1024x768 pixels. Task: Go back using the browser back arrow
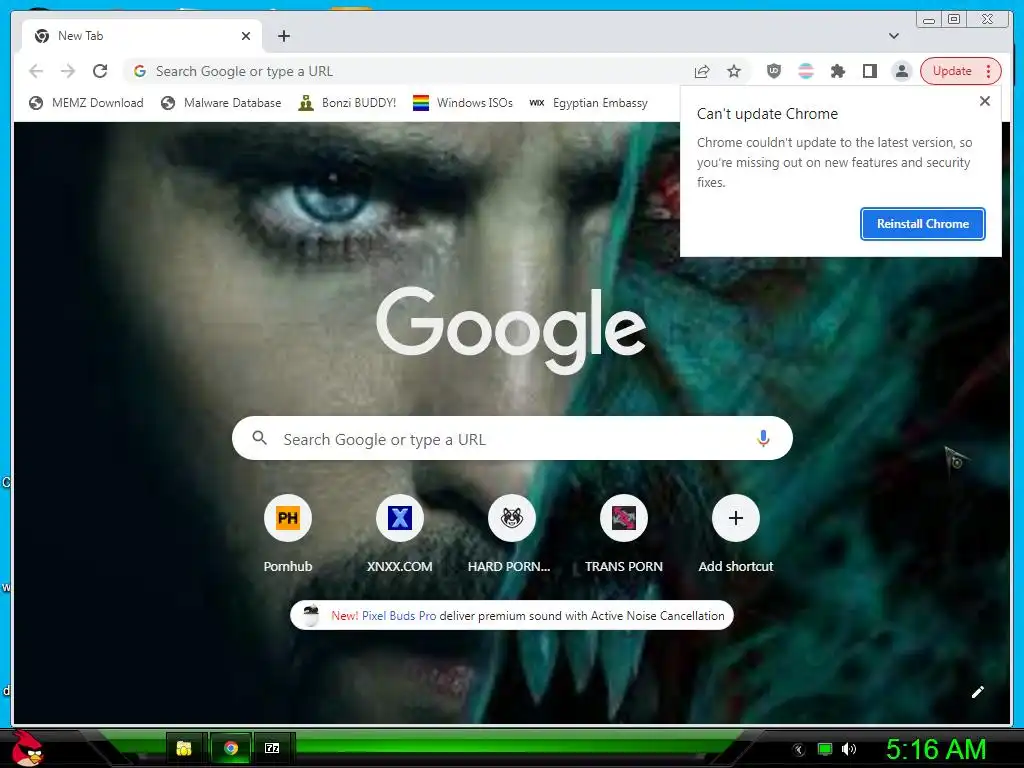click(36, 71)
